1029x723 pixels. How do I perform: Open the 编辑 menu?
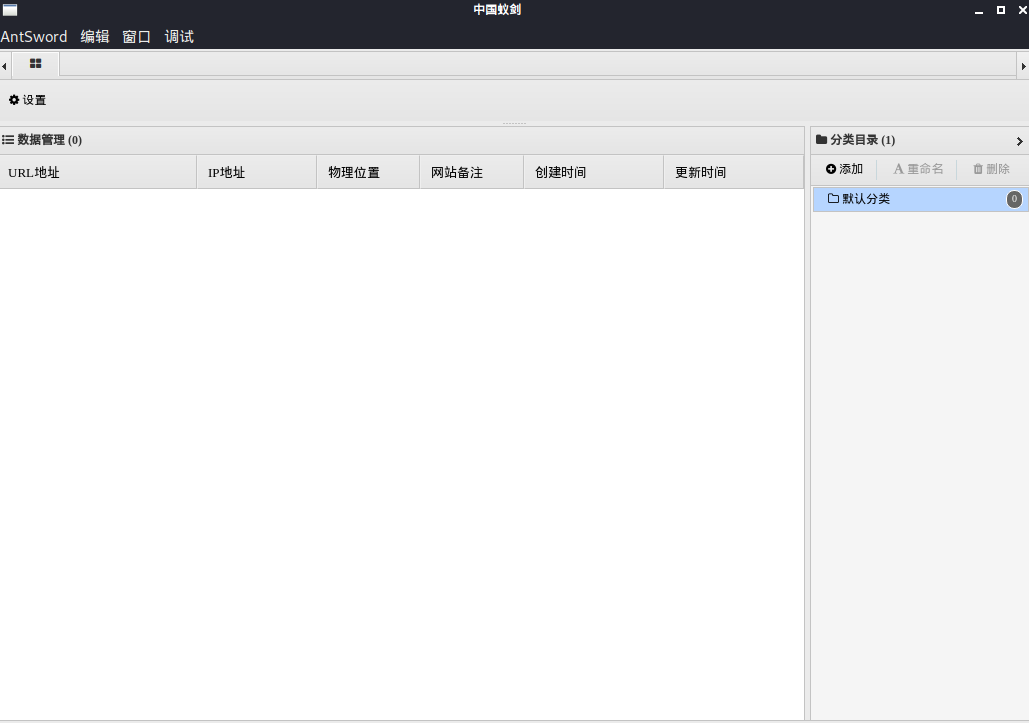(x=94, y=37)
